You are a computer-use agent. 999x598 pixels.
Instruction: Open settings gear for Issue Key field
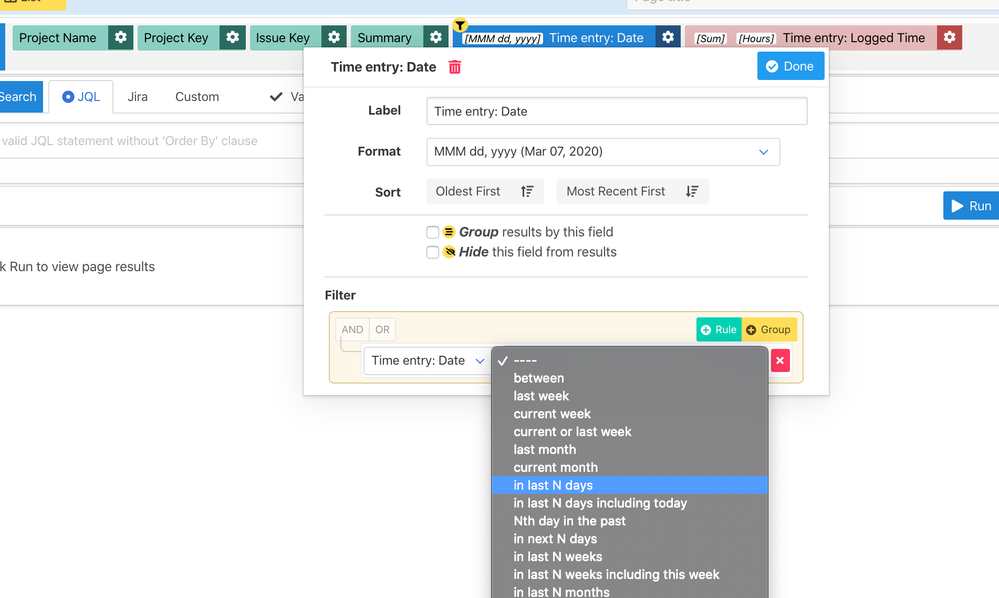(x=334, y=38)
